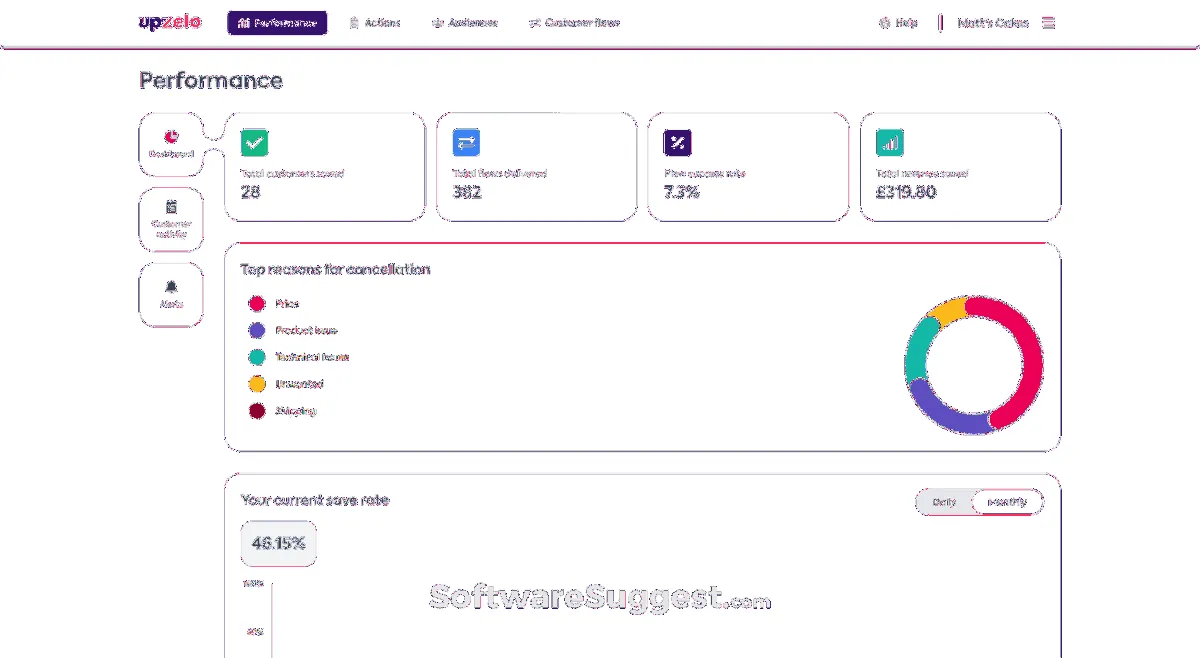The height and width of the screenshot is (658, 1200).
Task: Open Customer activity in the sidebar
Action: point(171,219)
